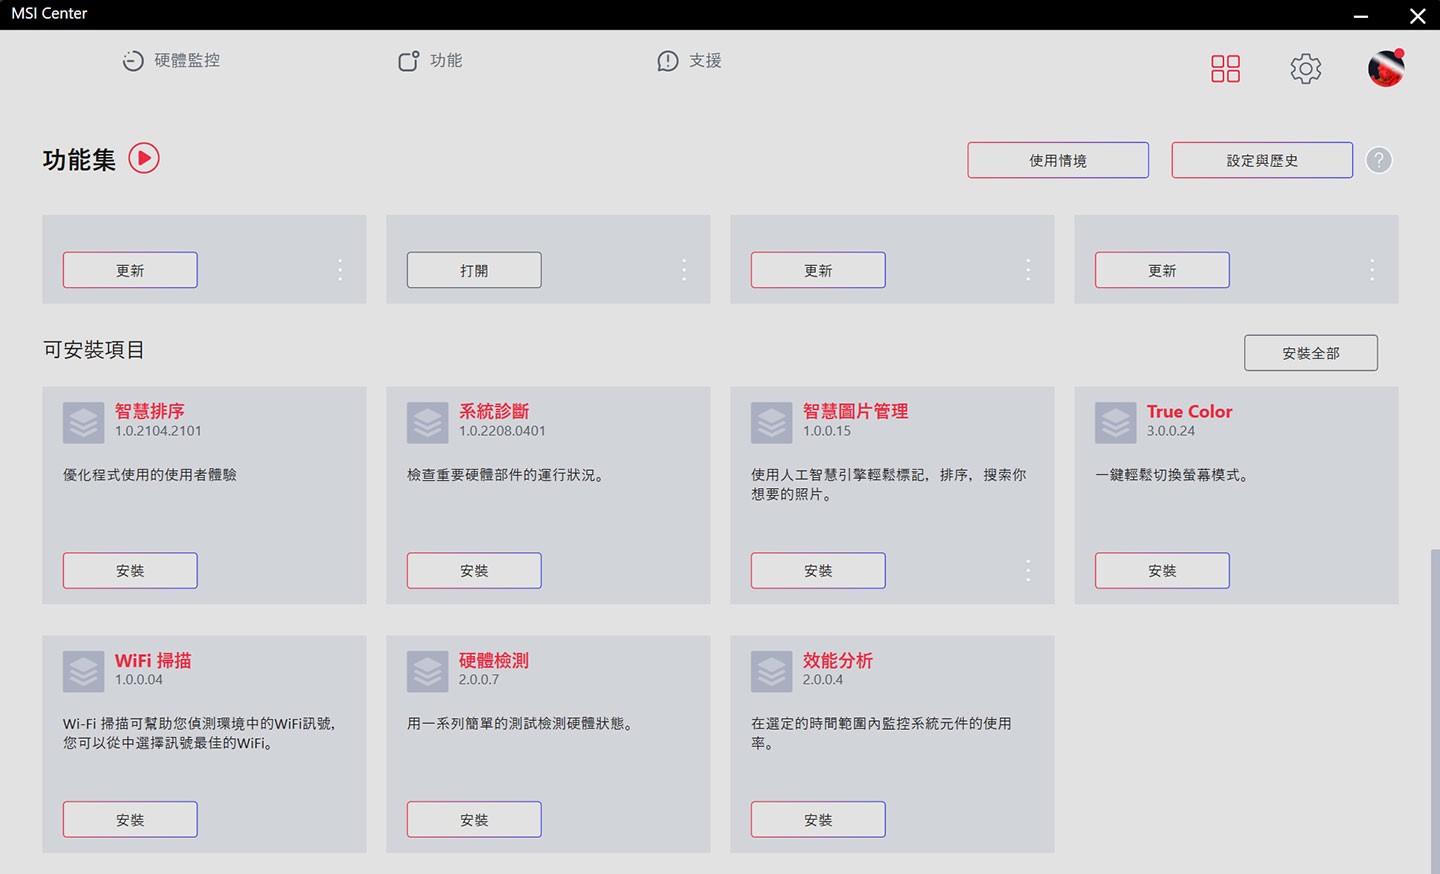The image size is (1440, 874).
Task: Click version number 3.0.0.24
Action: [1171, 431]
